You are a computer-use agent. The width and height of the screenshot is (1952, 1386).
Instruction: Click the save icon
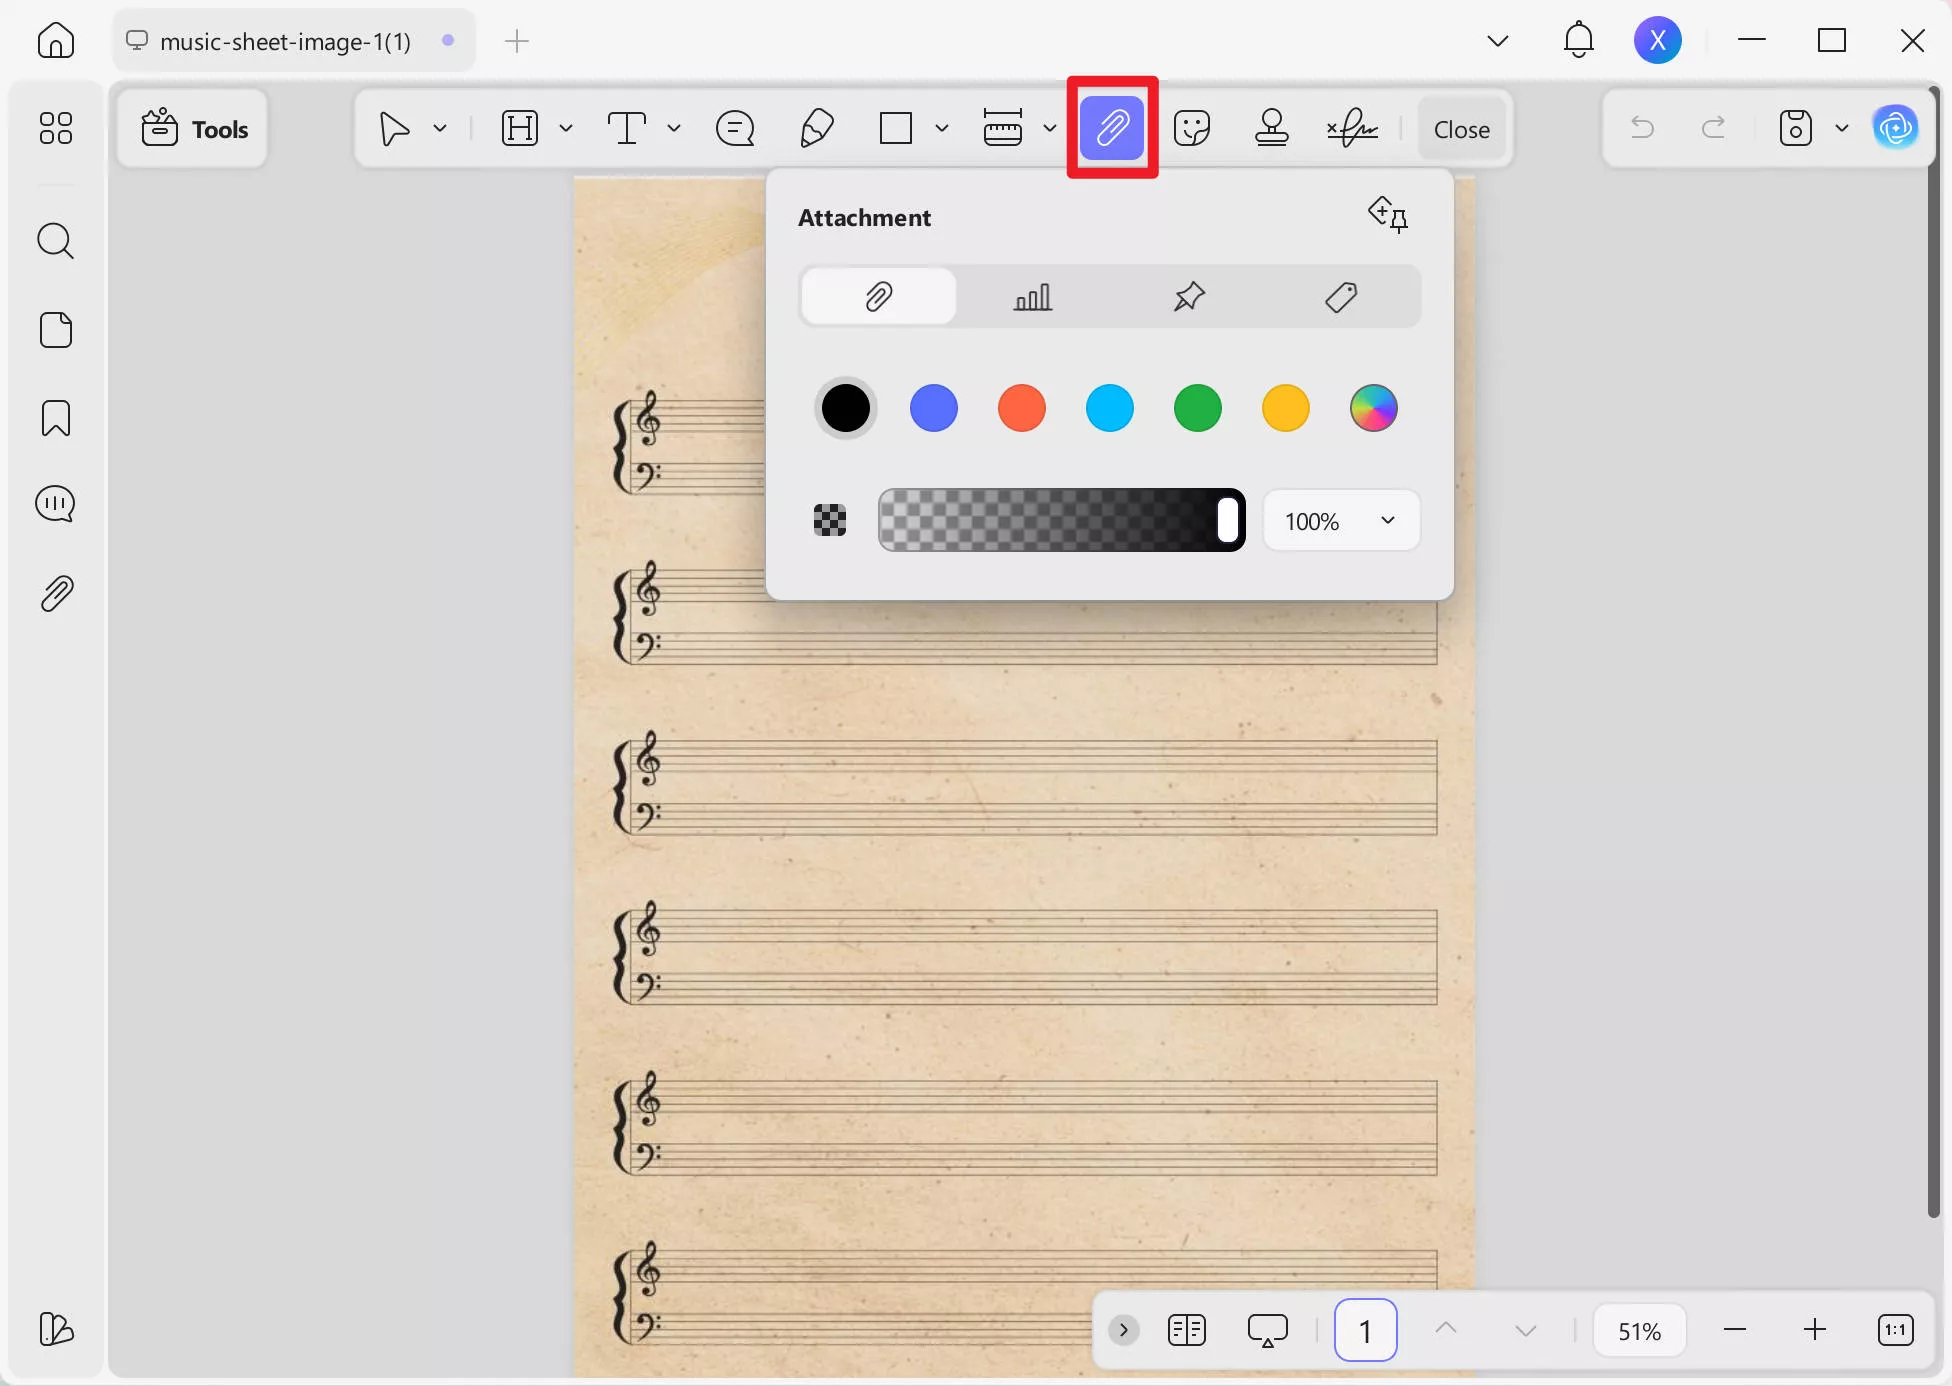point(1796,128)
